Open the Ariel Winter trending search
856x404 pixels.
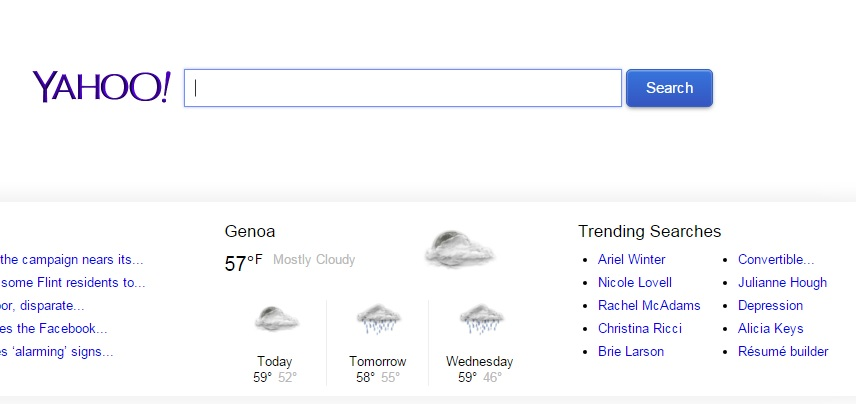[631, 259]
